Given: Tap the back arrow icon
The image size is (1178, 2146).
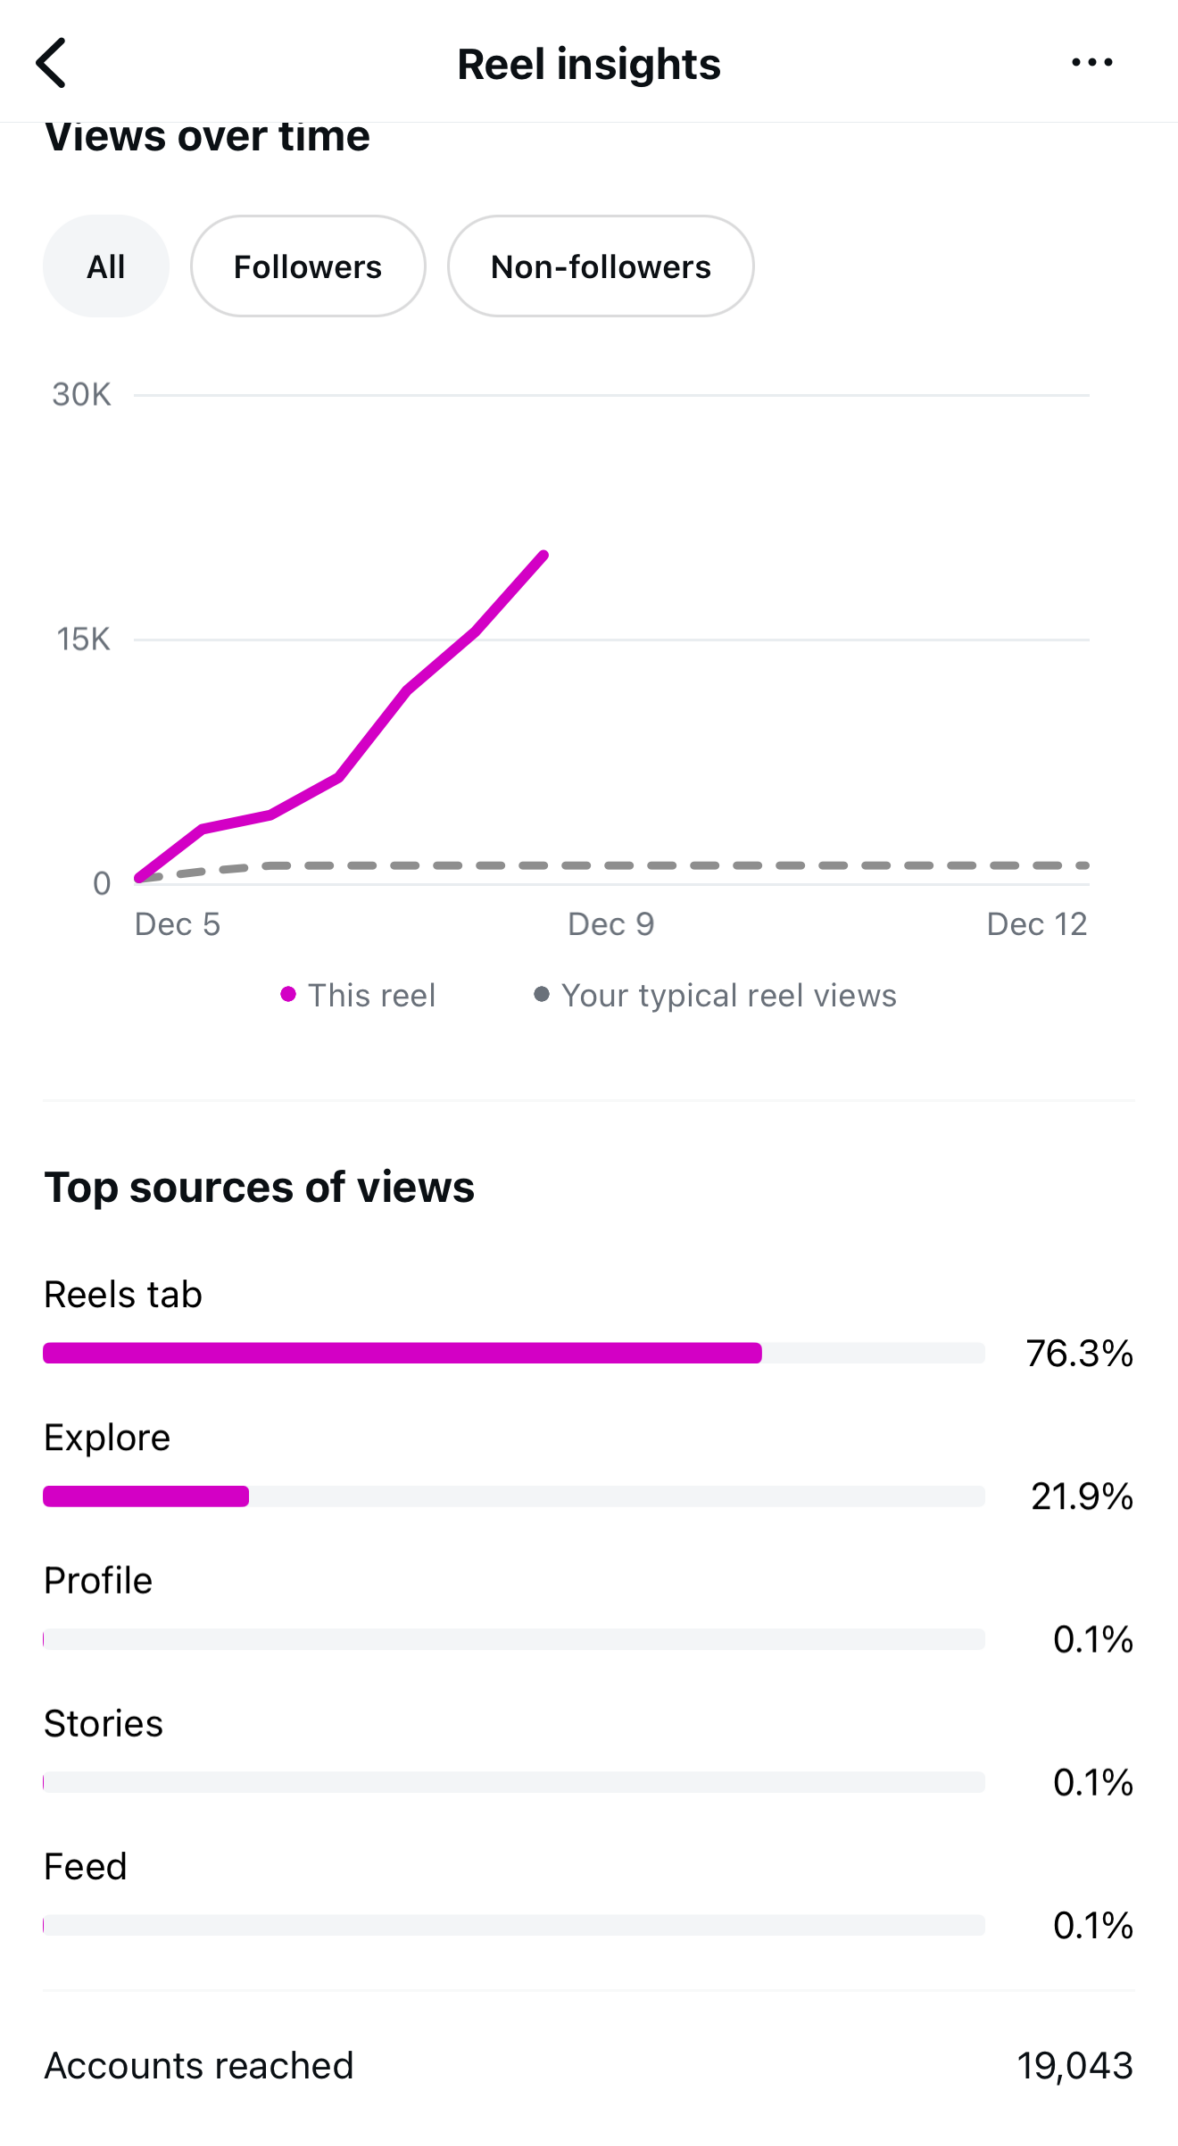Looking at the screenshot, I should click(x=51, y=63).
